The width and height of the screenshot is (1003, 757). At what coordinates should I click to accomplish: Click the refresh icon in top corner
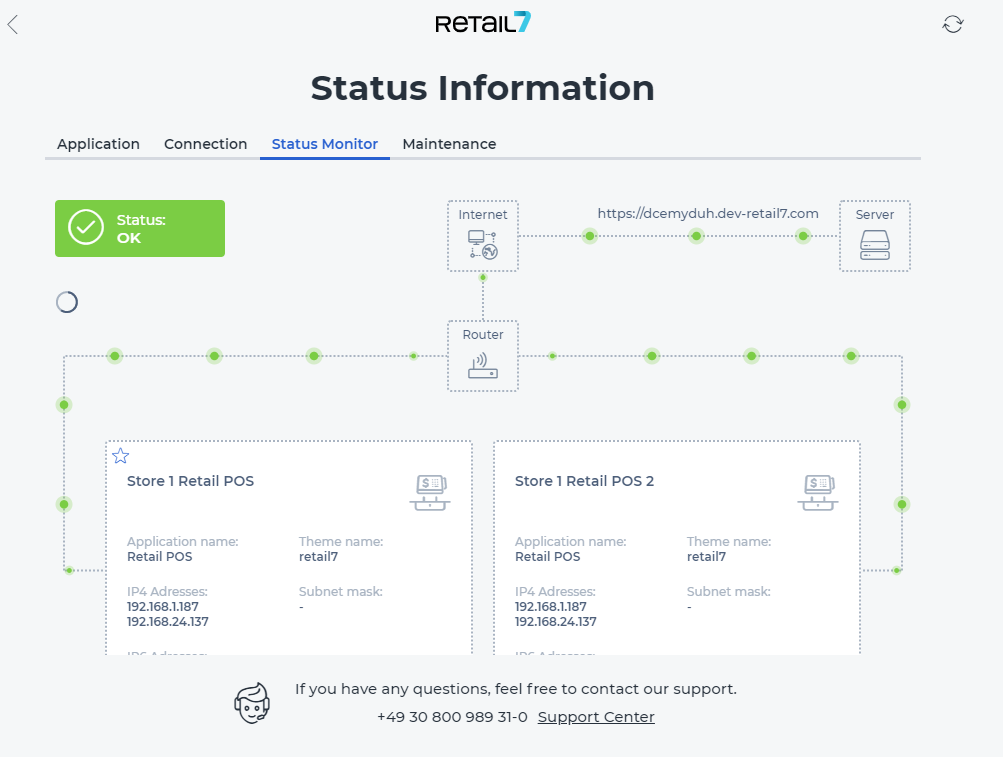tap(952, 24)
